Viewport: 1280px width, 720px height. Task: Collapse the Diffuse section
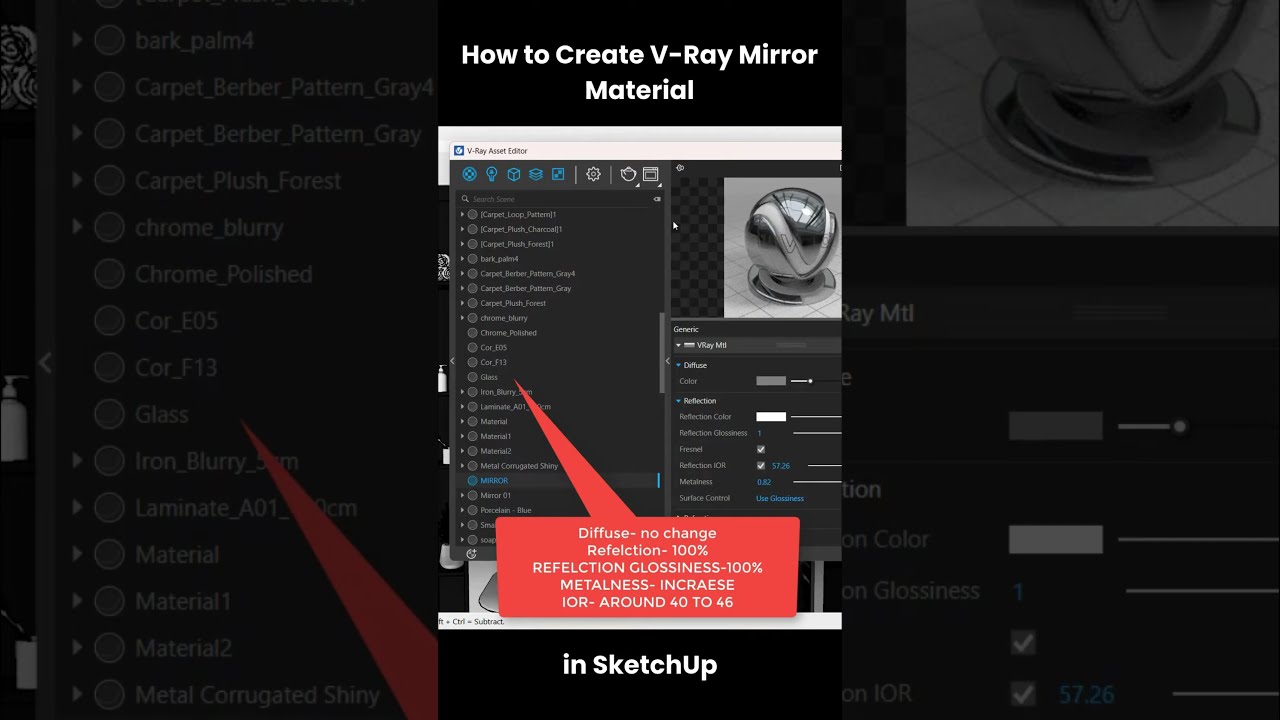(678, 365)
